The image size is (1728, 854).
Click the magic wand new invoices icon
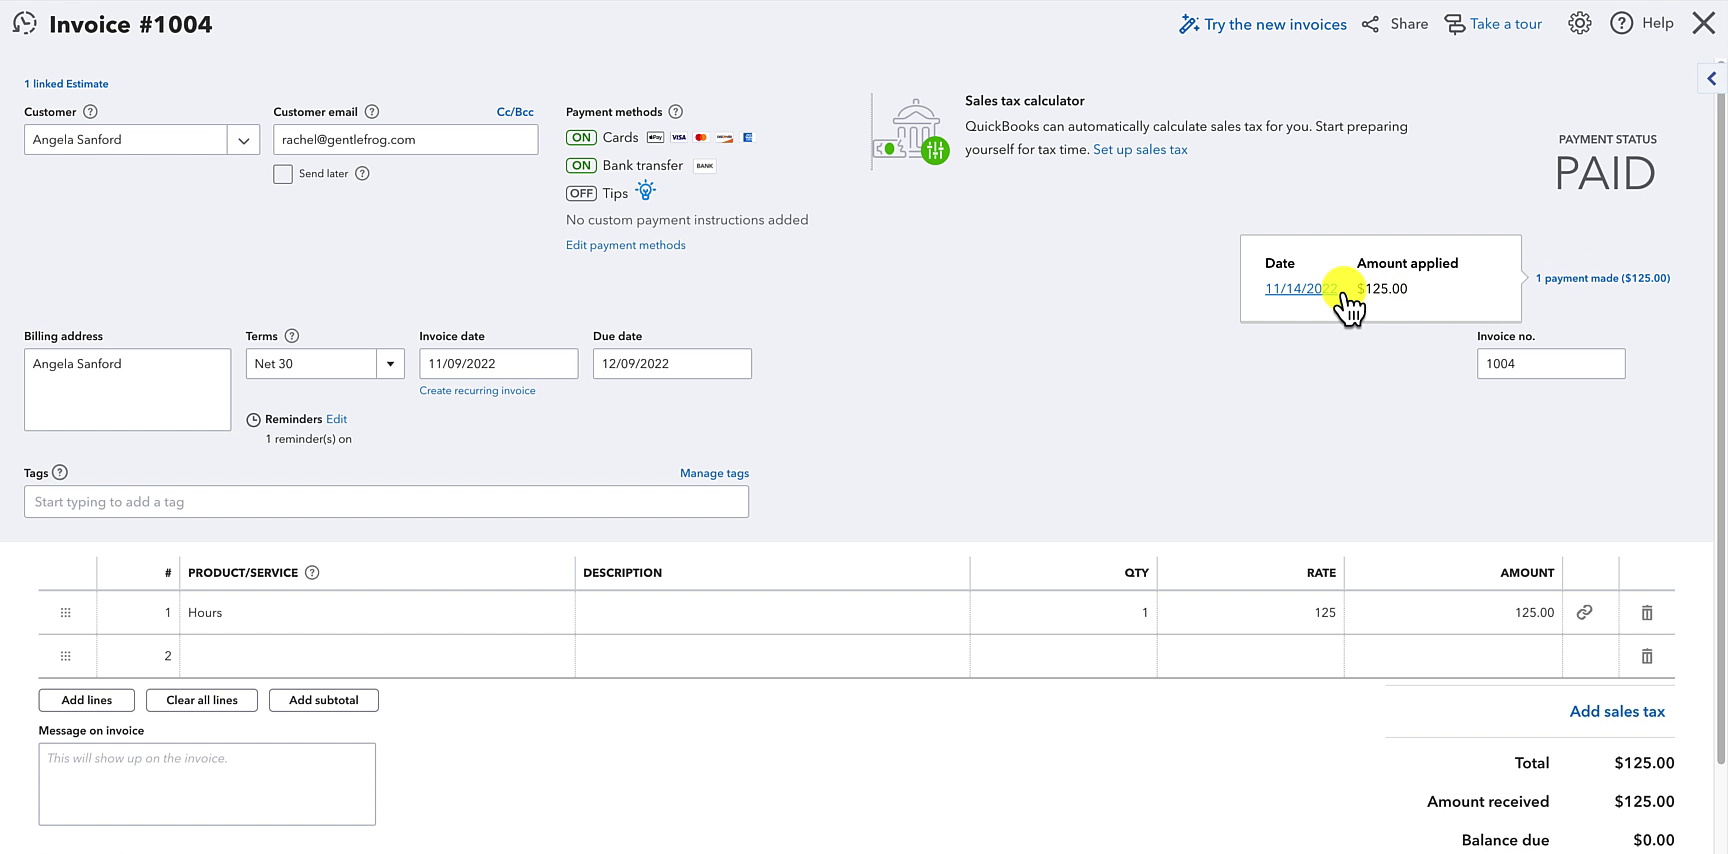pos(1189,24)
